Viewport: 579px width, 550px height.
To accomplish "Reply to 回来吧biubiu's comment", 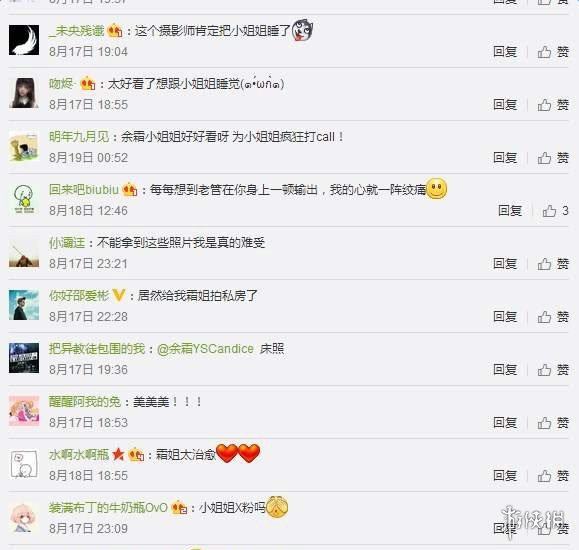I will tap(510, 211).
